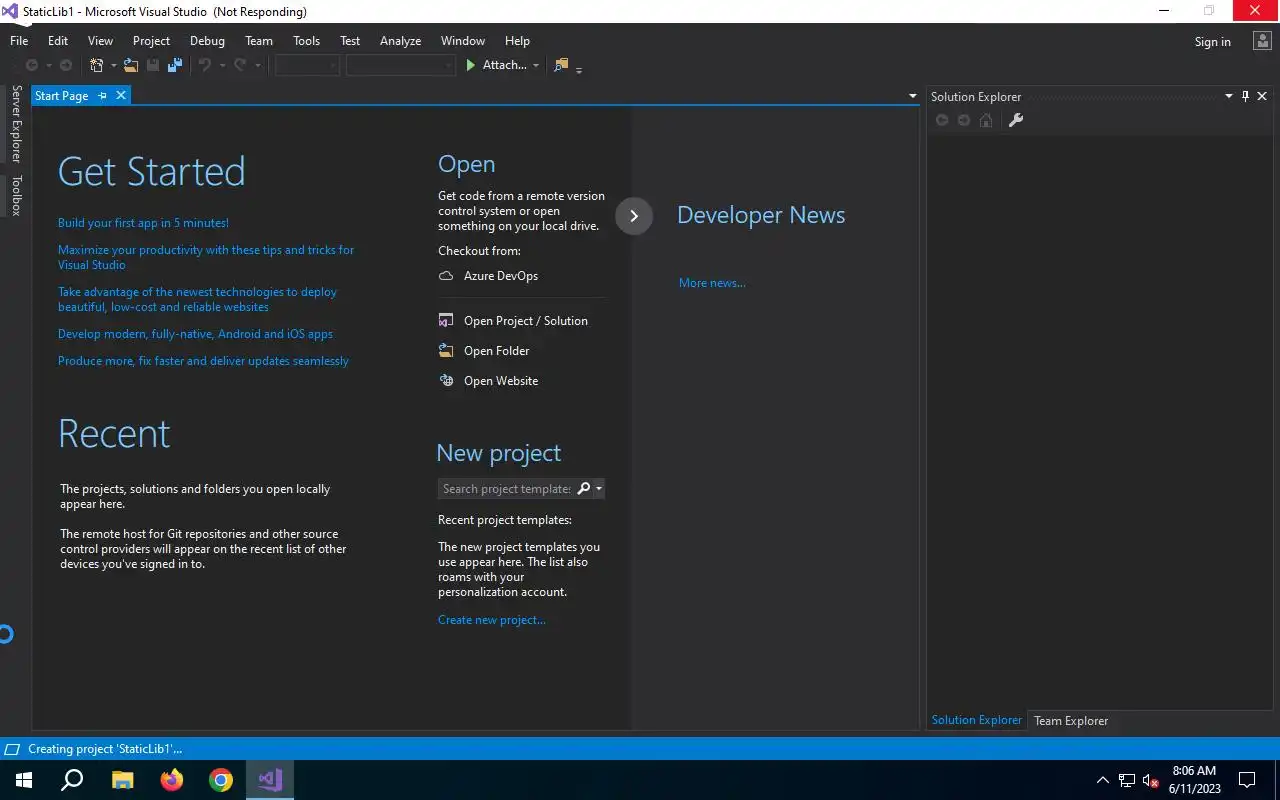Open the Server Explorer side tab

click(16, 124)
